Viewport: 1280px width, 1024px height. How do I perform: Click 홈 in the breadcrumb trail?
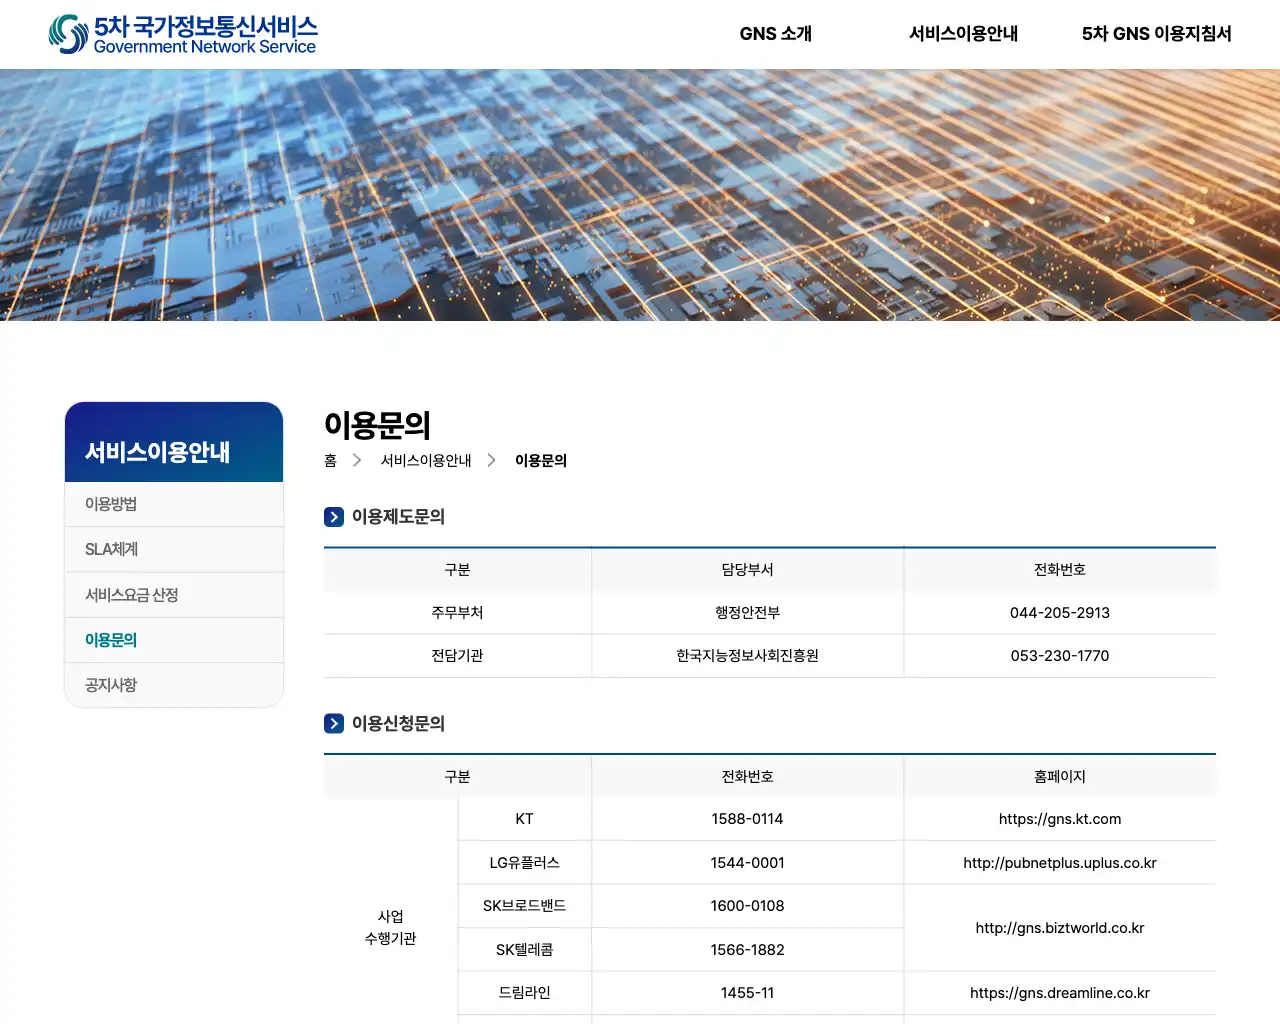(329, 460)
